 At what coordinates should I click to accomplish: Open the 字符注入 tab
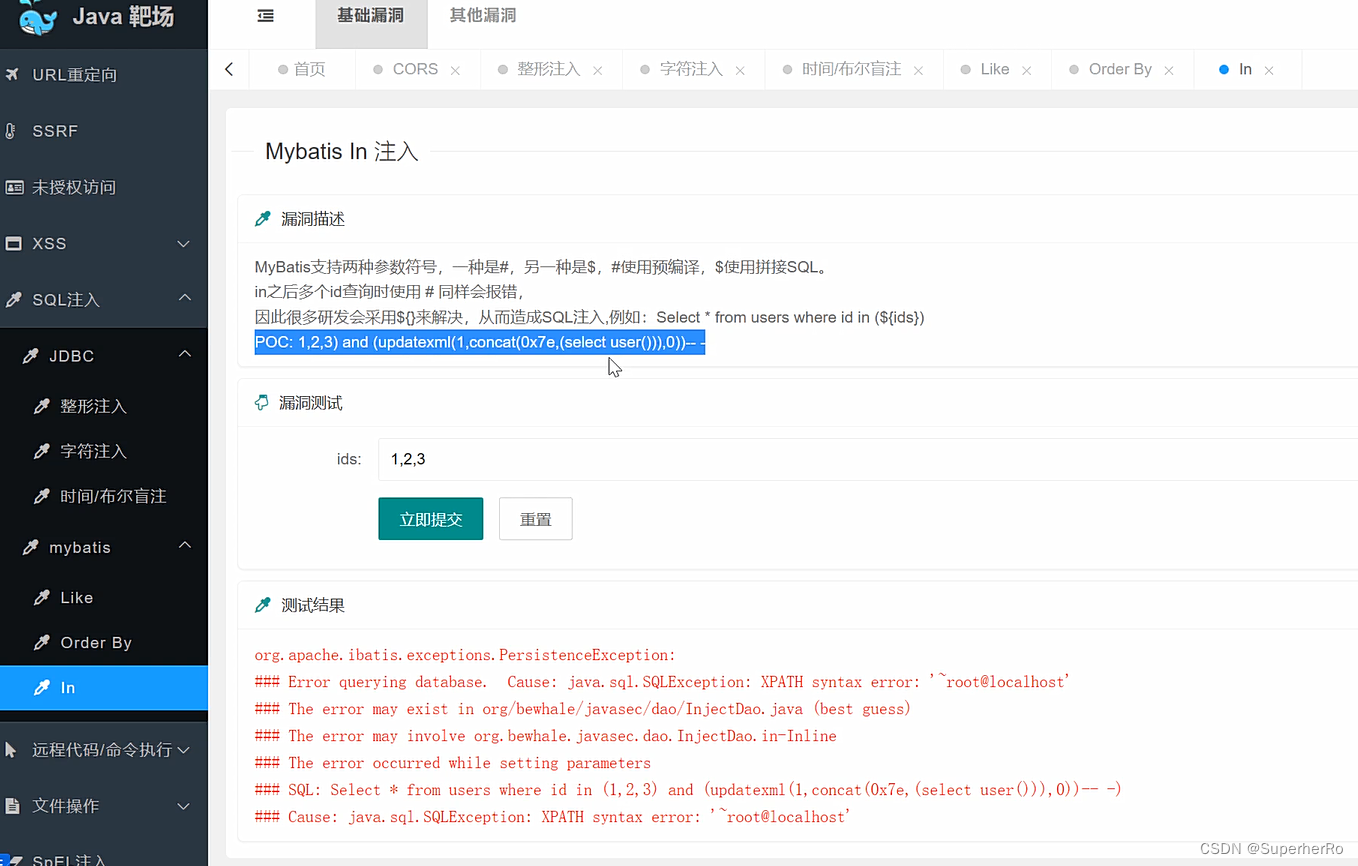691,69
